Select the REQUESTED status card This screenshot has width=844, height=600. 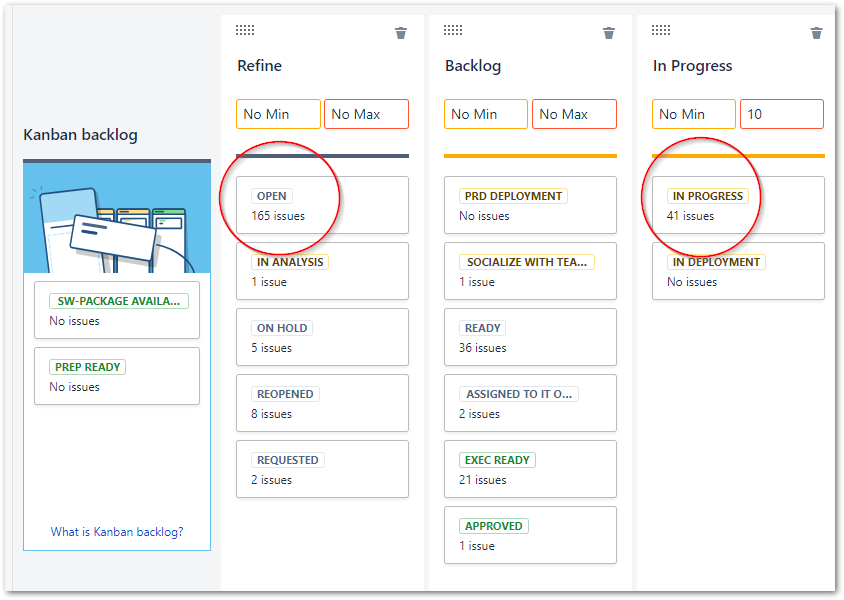(x=322, y=469)
